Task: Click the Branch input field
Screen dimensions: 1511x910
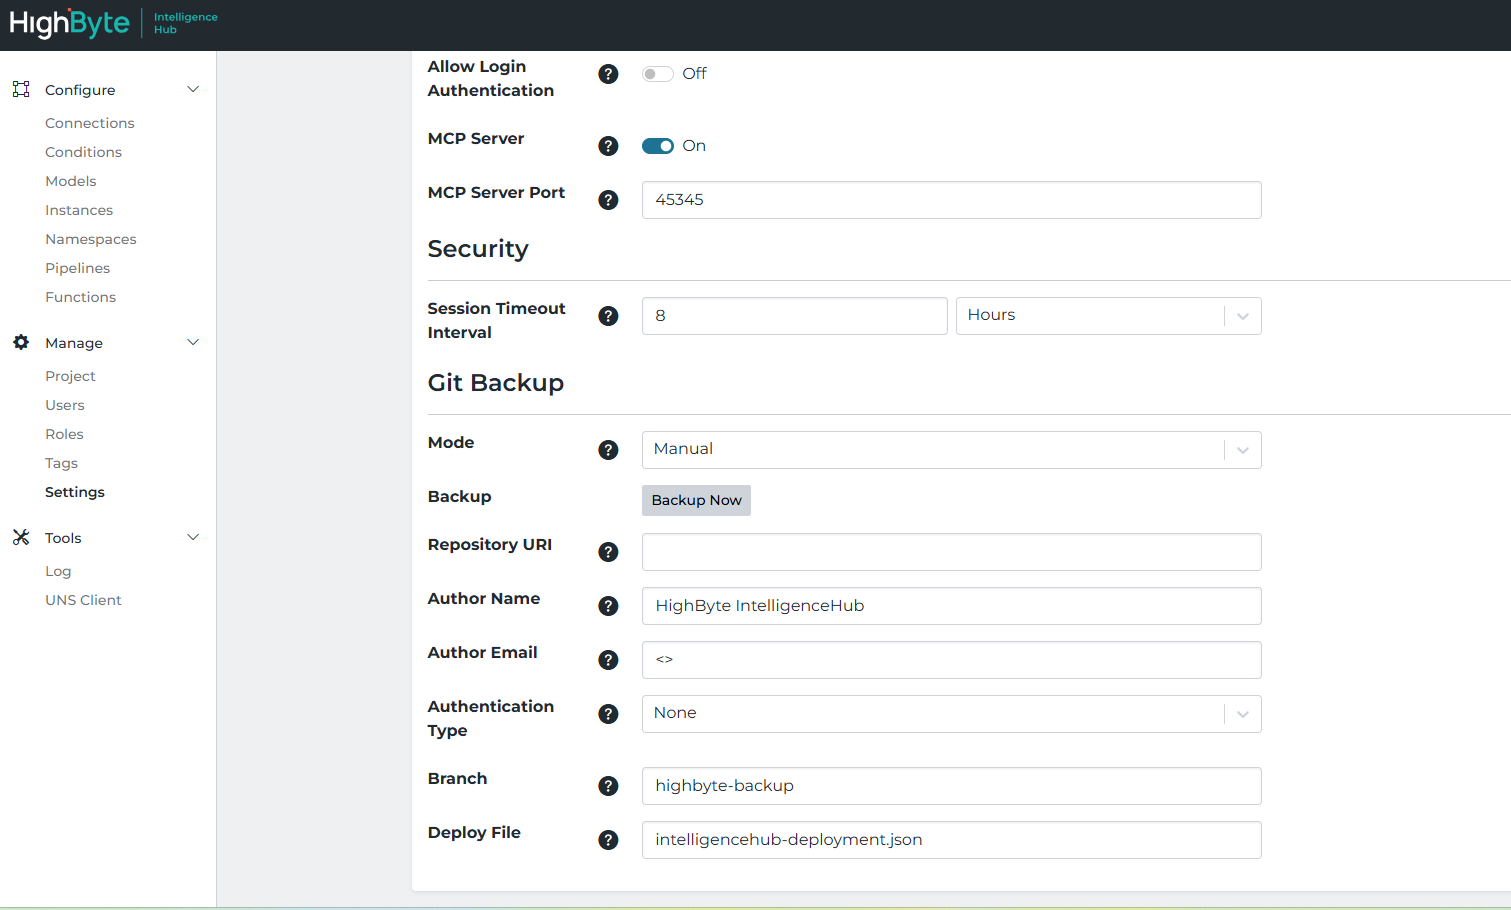Action: (951, 786)
